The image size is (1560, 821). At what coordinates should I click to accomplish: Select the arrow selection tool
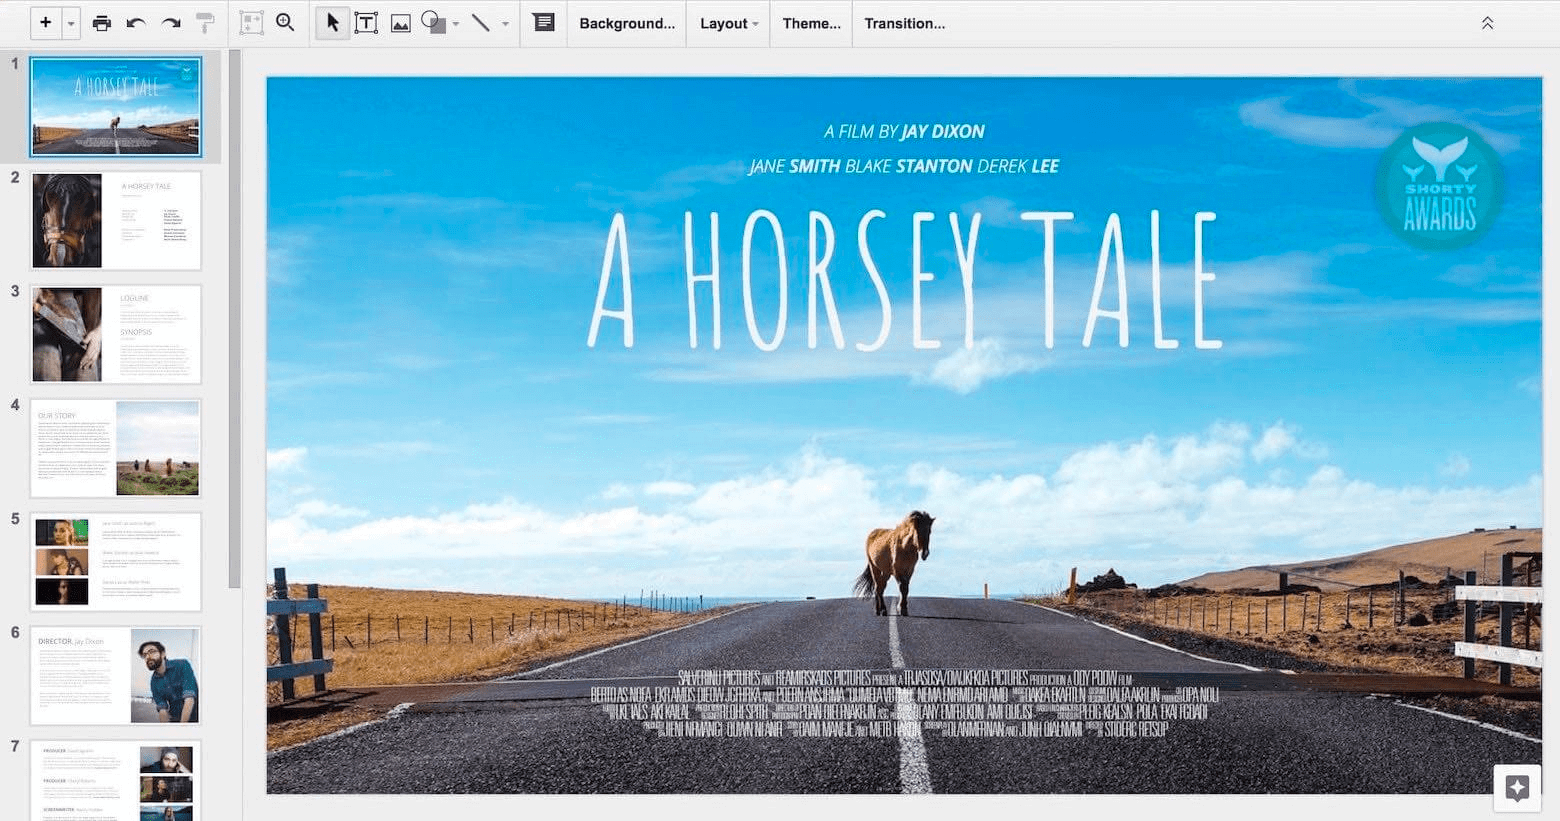click(332, 22)
